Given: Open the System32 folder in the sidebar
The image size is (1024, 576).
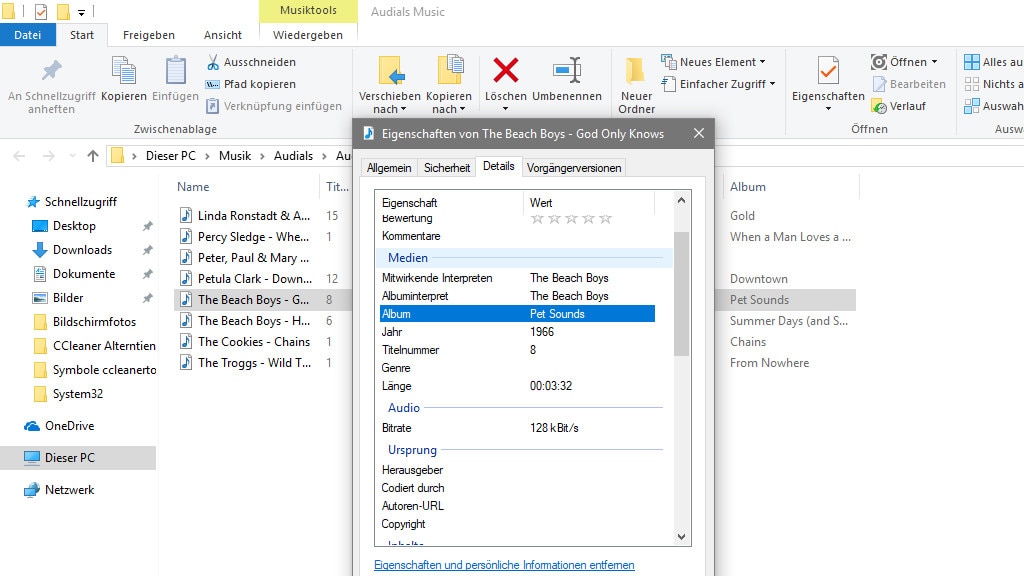Looking at the screenshot, I should [x=78, y=394].
